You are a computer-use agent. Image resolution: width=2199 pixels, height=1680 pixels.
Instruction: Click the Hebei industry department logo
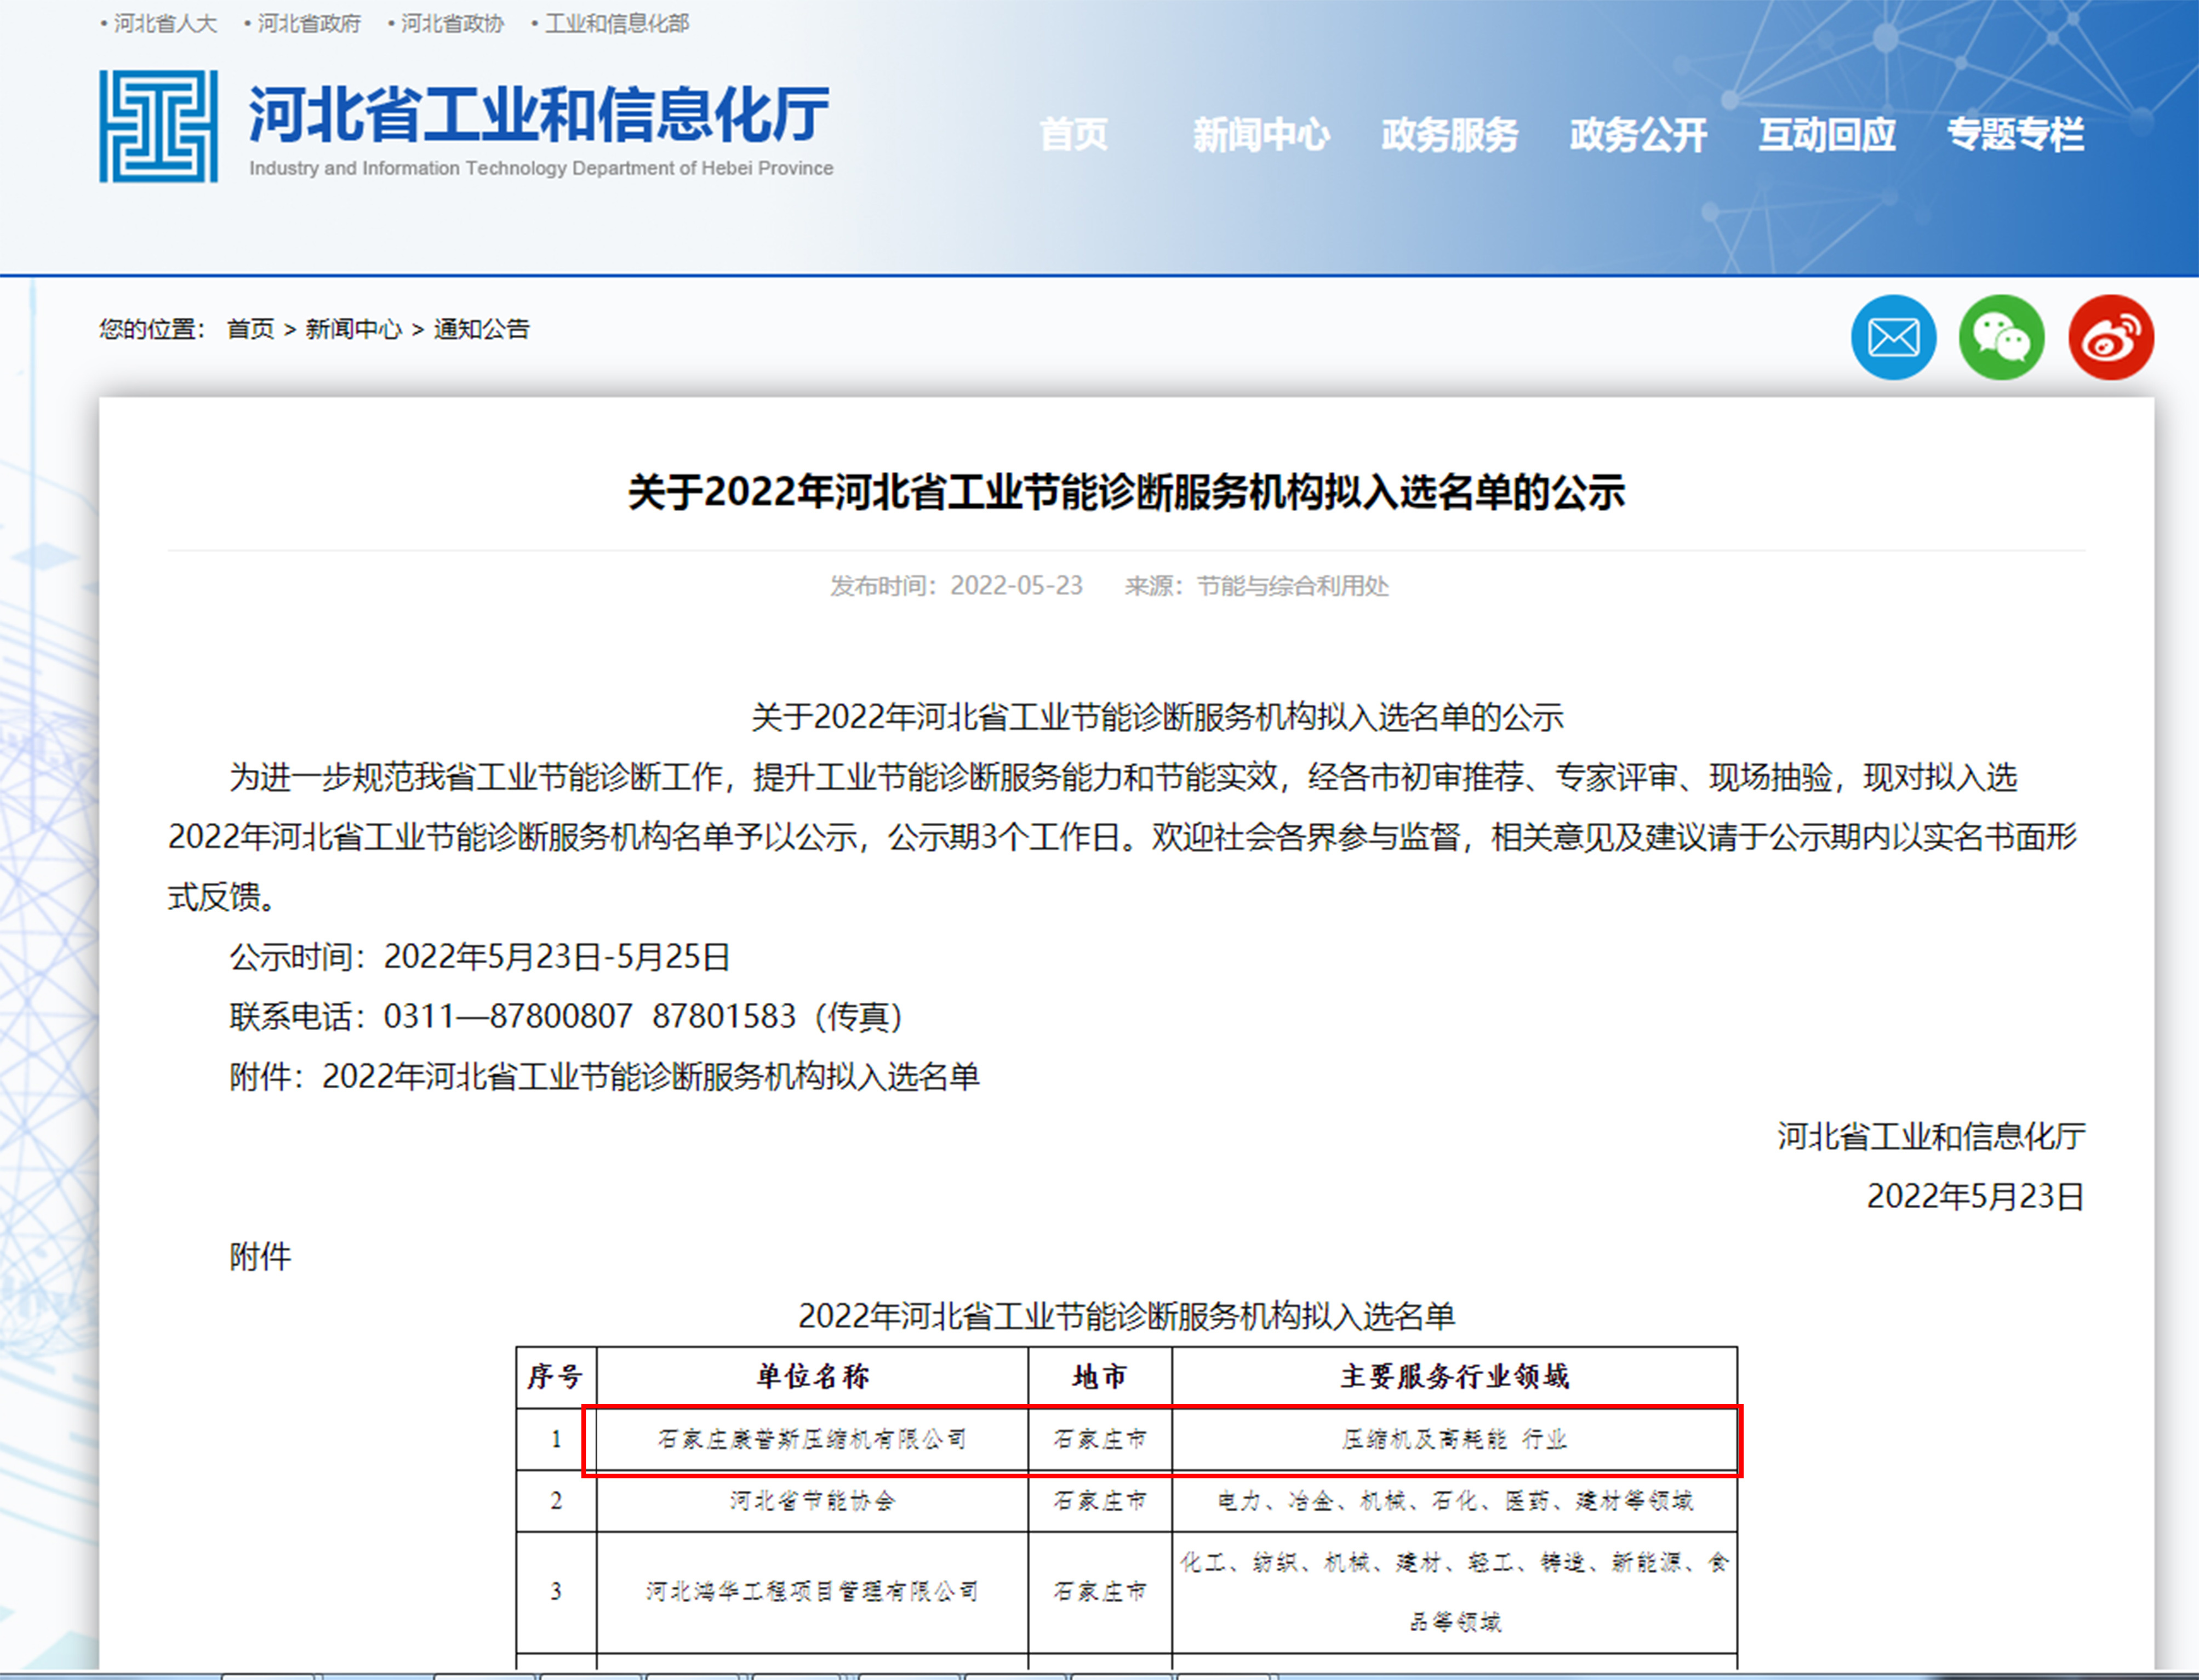tap(158, 126)
